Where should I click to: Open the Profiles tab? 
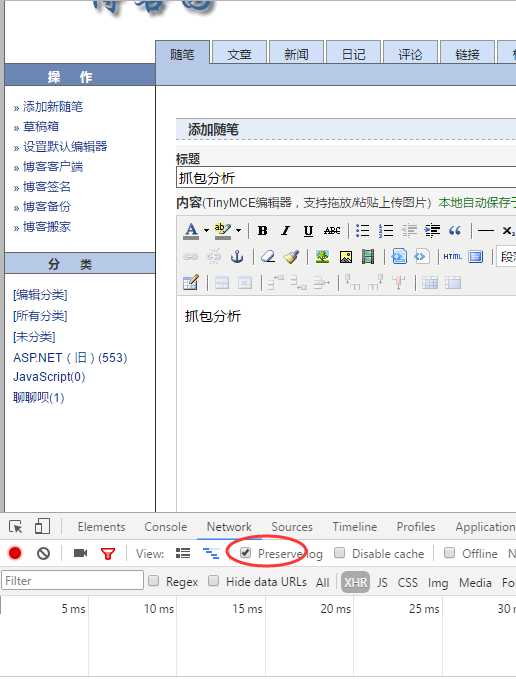tap(416, 527)
